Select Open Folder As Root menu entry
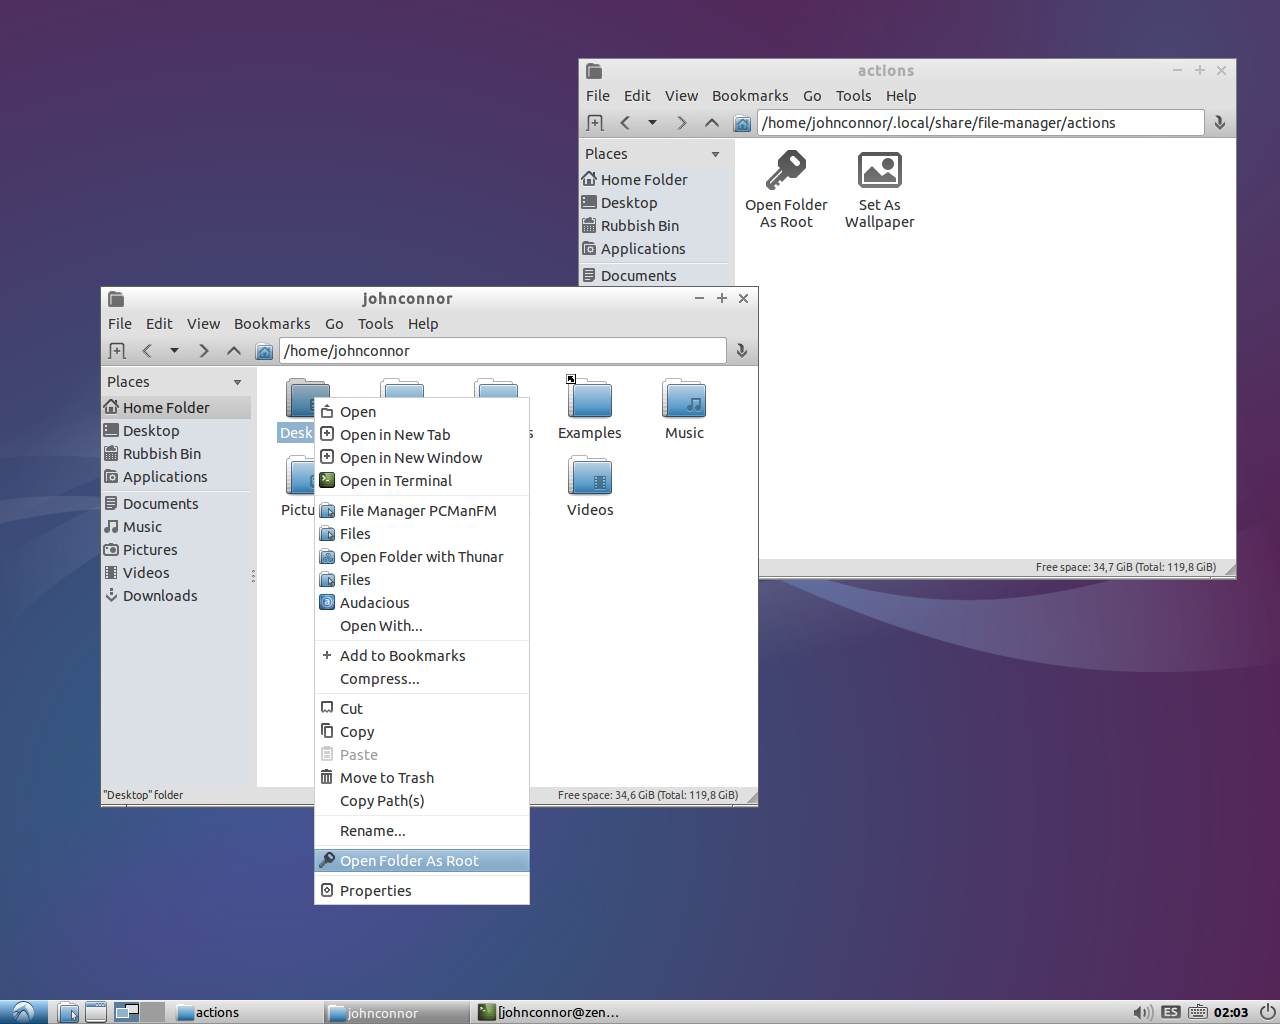The width and height of the screenshot is (1280, 1024). [x=409, y=861]
